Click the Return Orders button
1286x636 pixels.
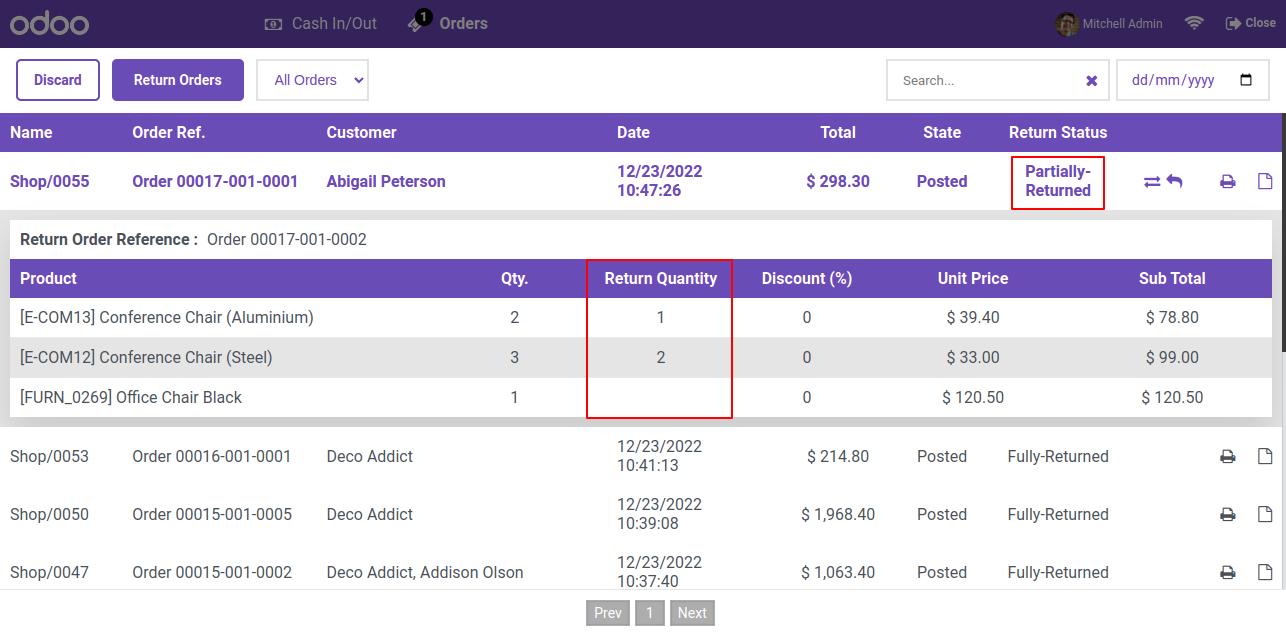coord(178,80)
